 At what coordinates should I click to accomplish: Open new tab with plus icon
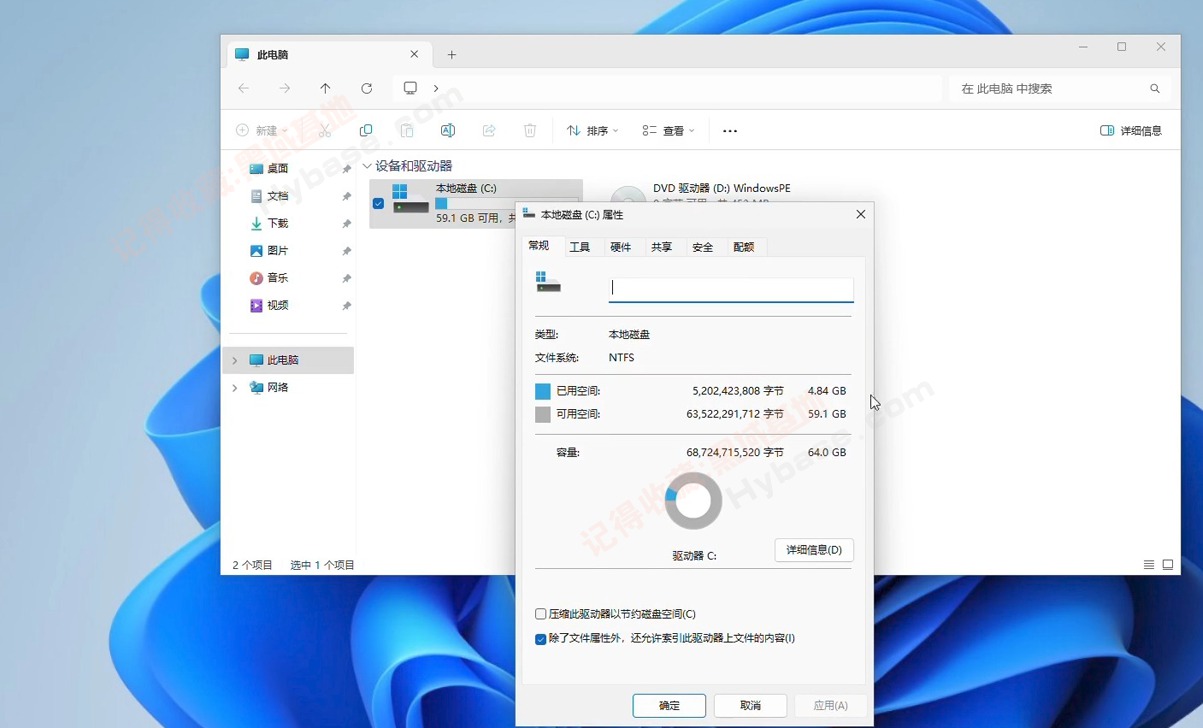point(452,55)
